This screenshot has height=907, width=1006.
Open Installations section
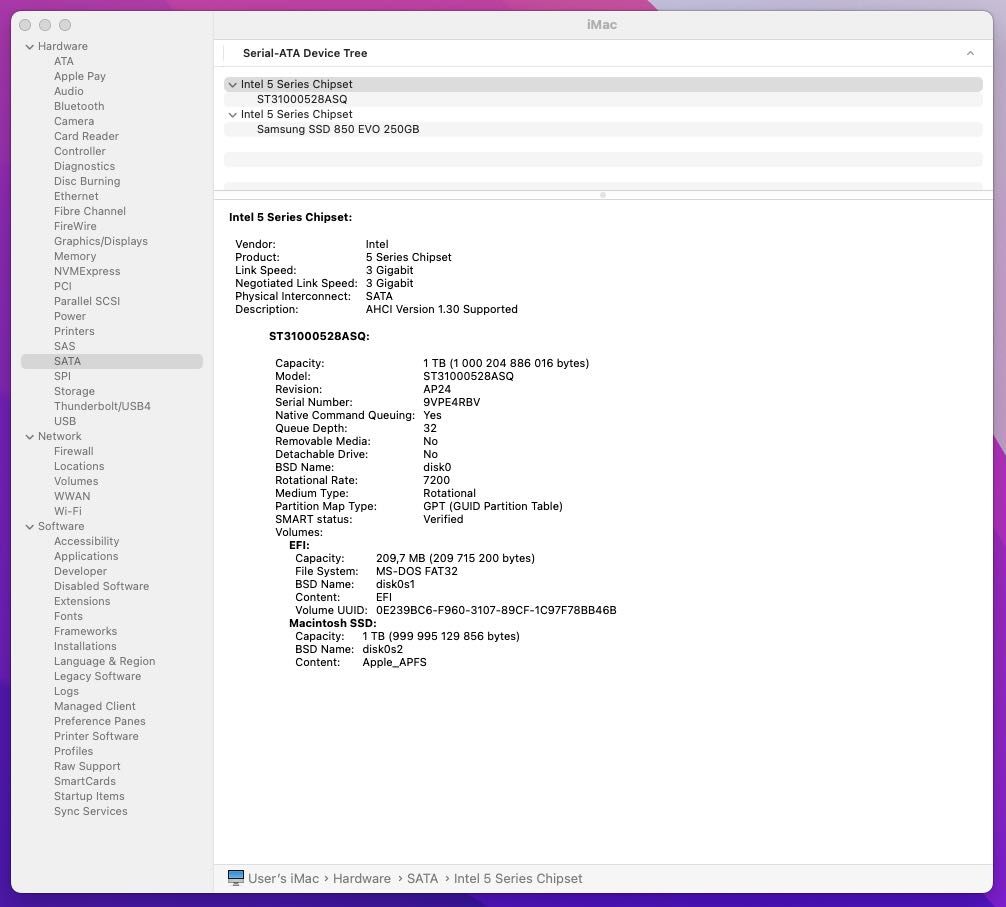click(85, 647)
